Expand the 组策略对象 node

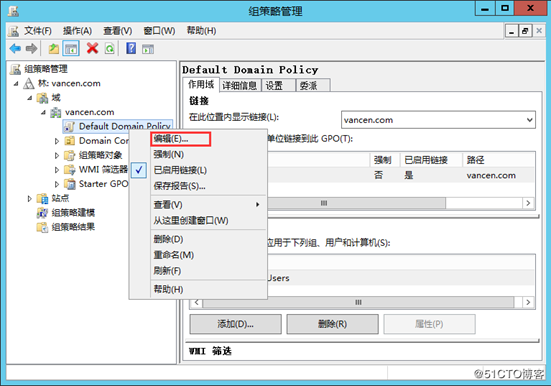point(57,155)
